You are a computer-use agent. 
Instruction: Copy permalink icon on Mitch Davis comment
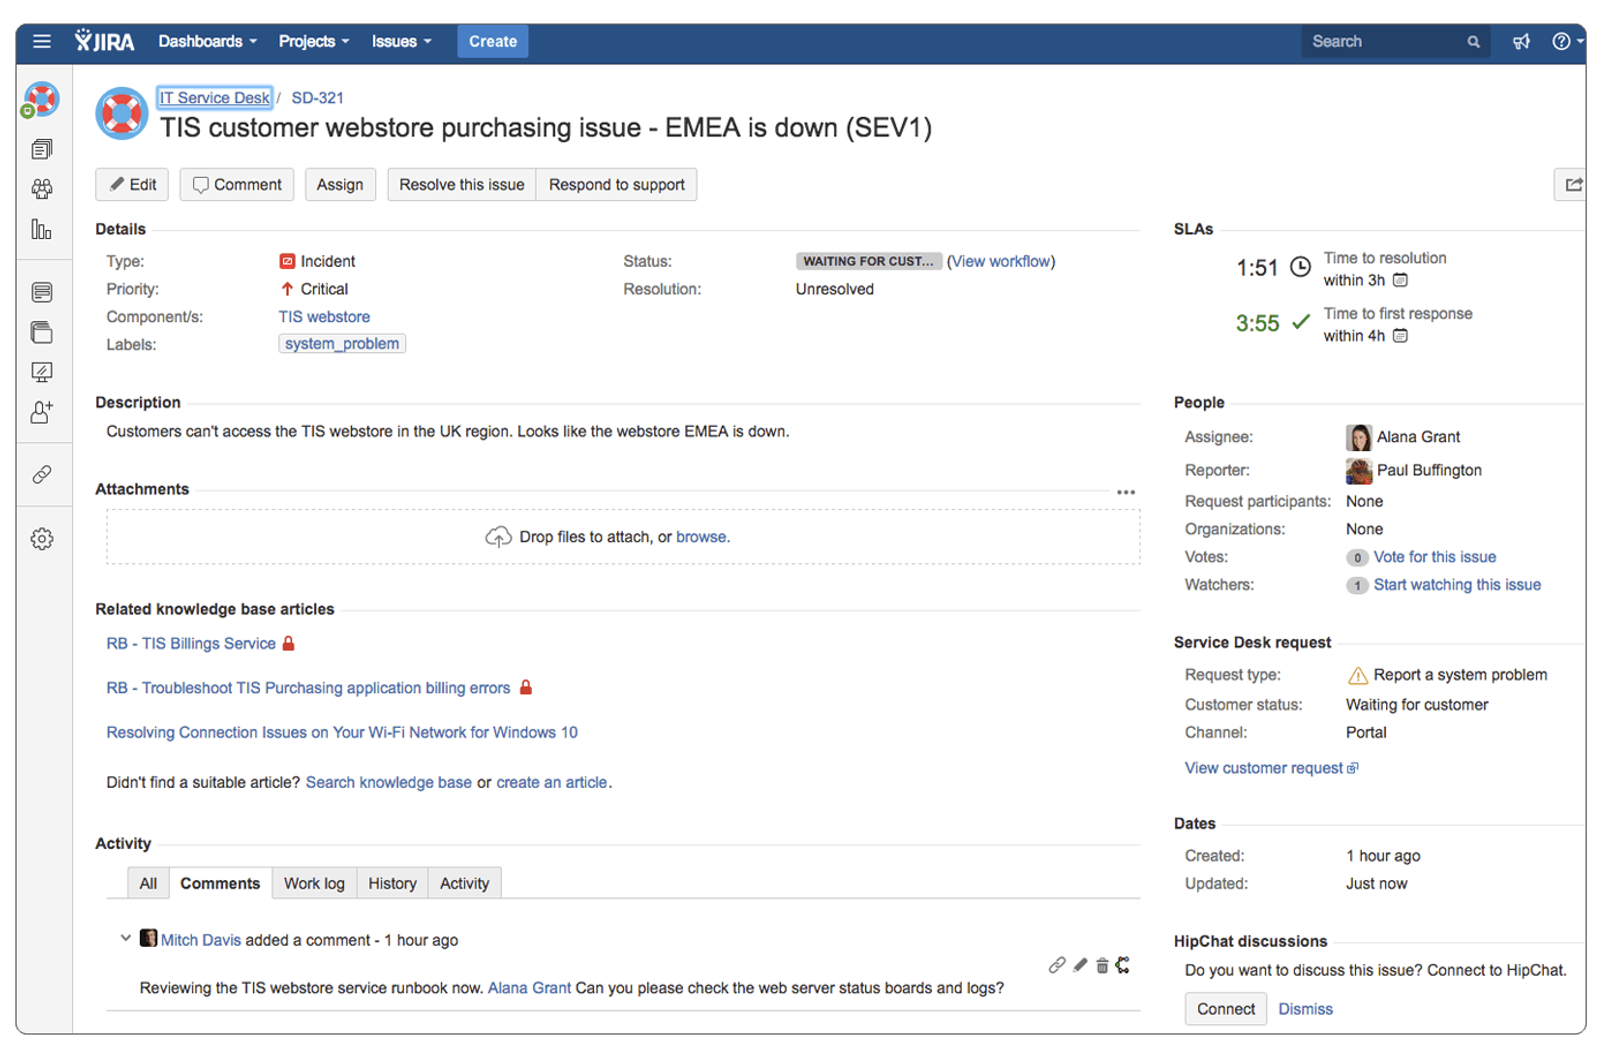pyautogui.click(x=1056, y=965)
